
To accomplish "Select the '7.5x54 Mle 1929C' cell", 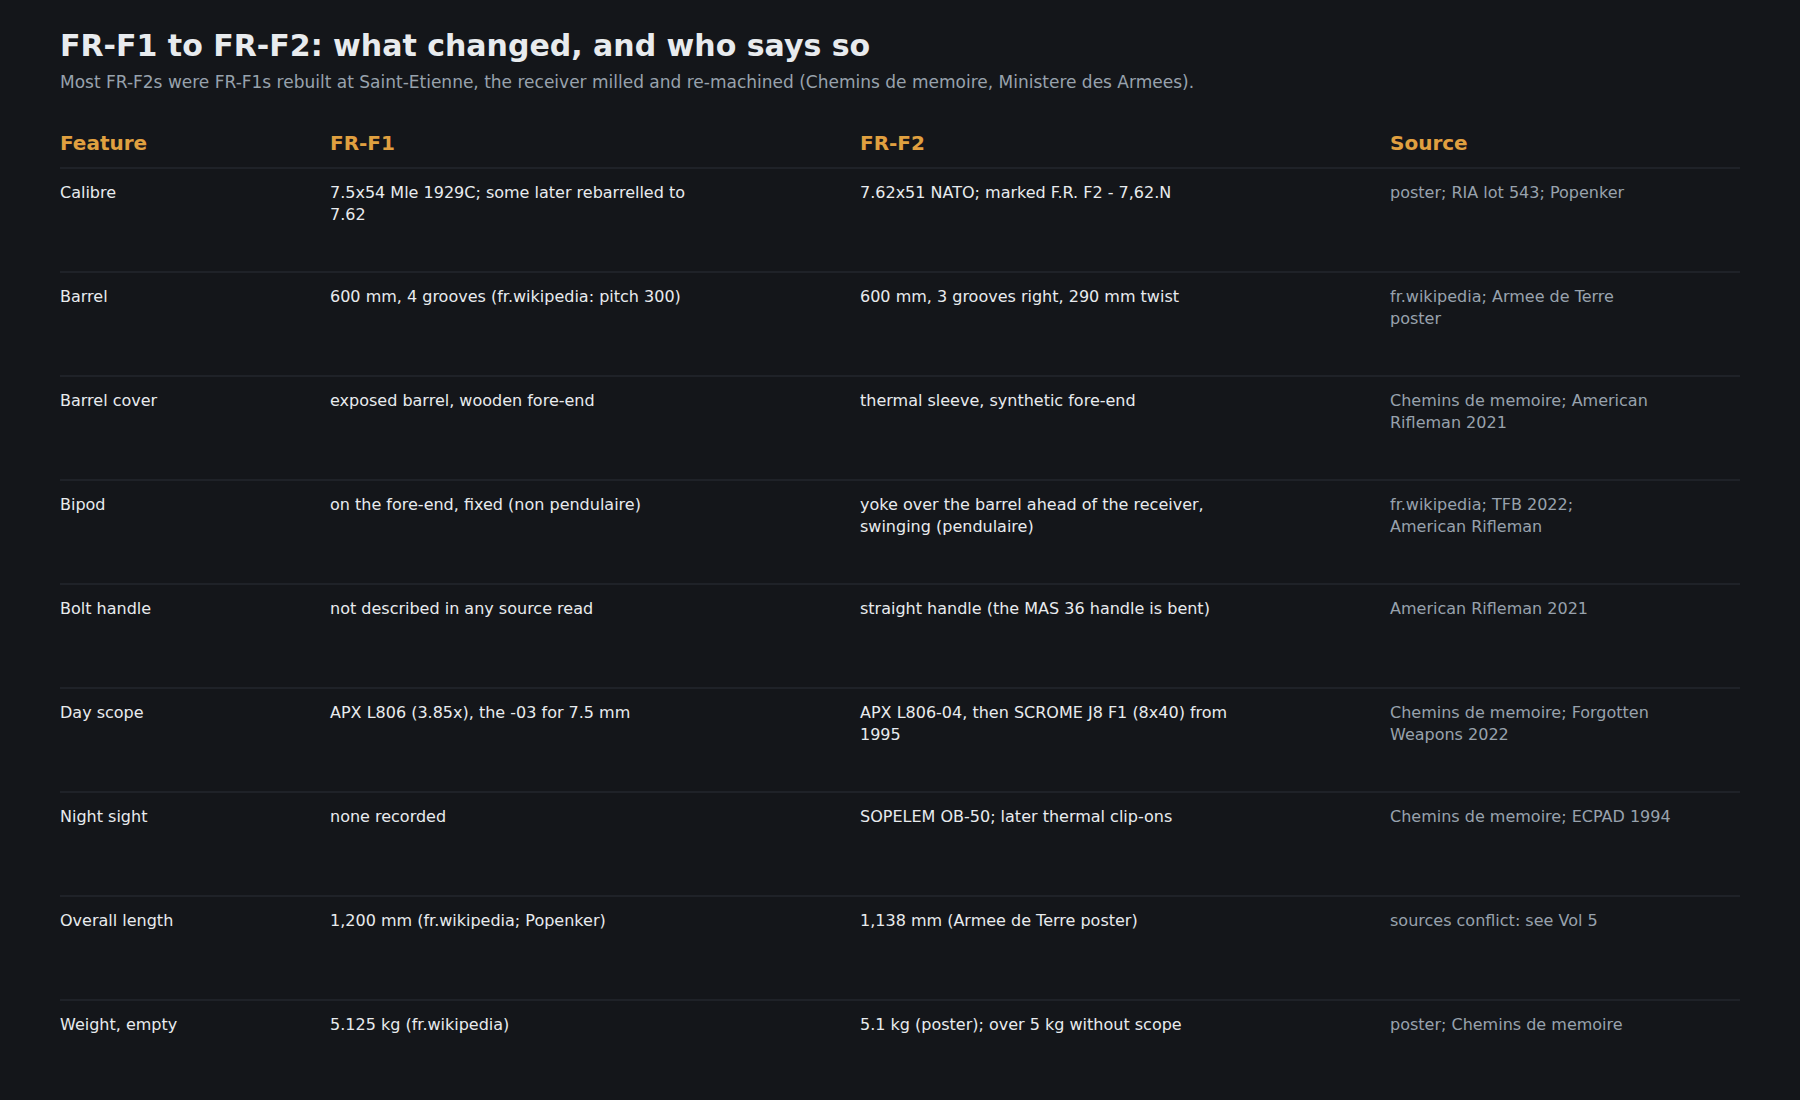I will (x=507, y=203).
